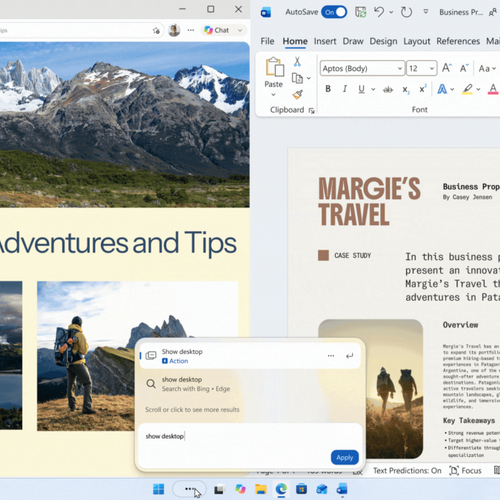Click the Focus mode icon in Word status bar
The height and width of the screenshot is (500, 500).
[454, 470]
